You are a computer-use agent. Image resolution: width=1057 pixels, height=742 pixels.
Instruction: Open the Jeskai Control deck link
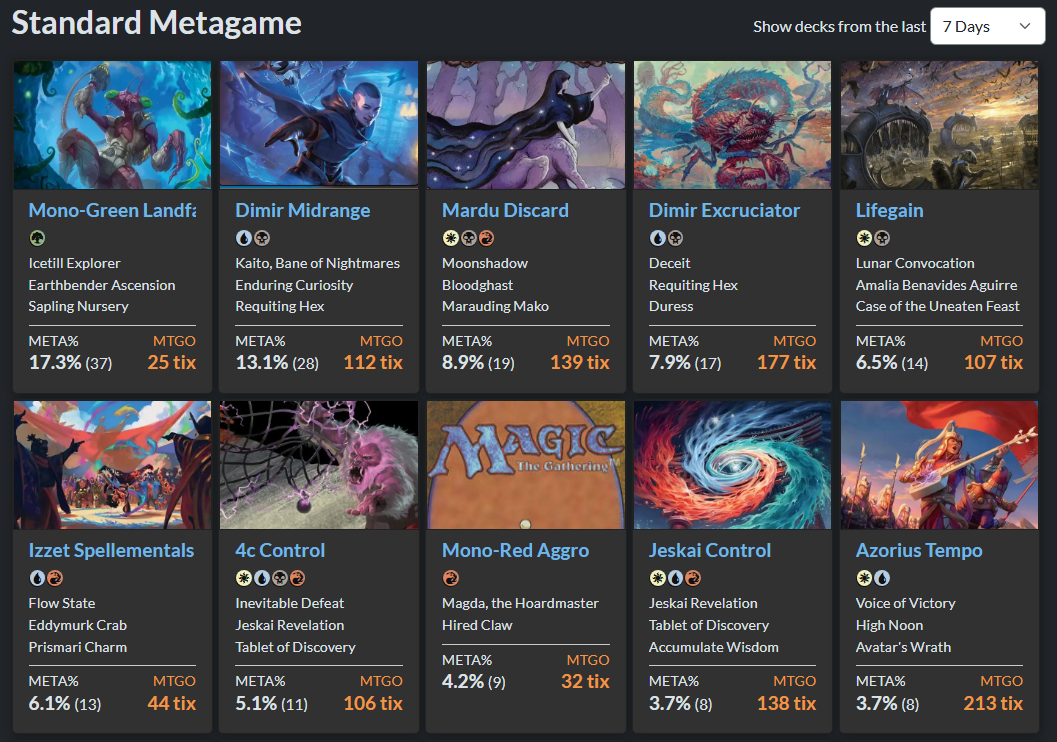point(710,551)
